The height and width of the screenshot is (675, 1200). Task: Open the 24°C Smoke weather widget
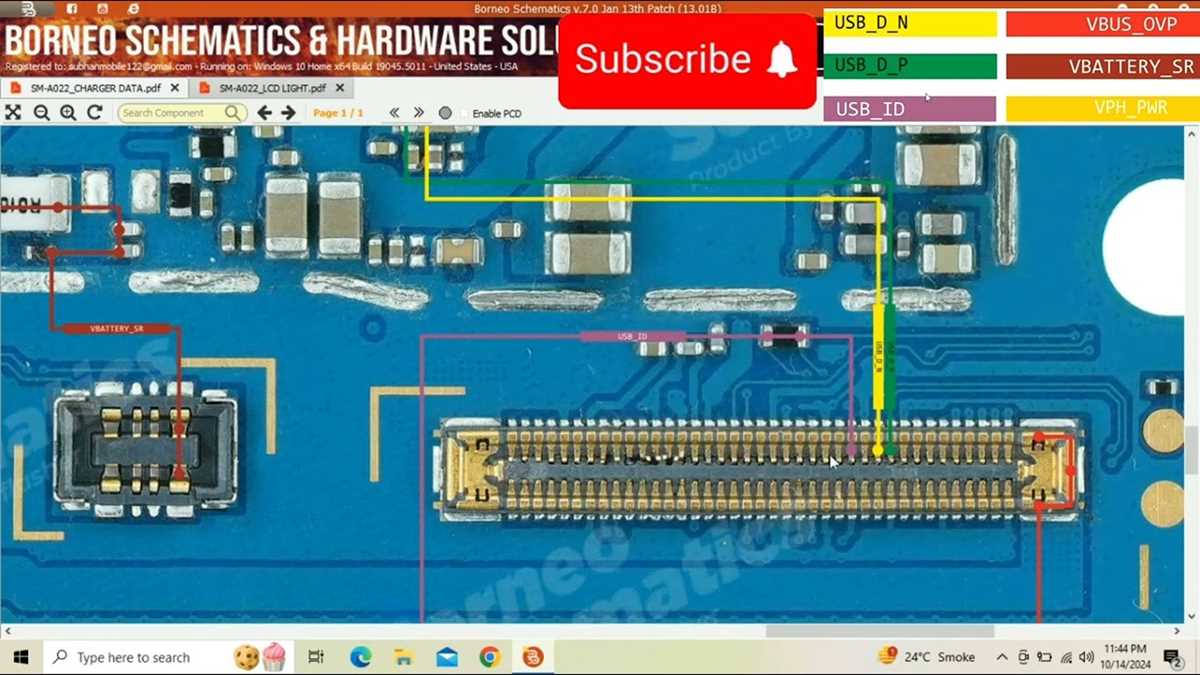[x=926, y=657]
